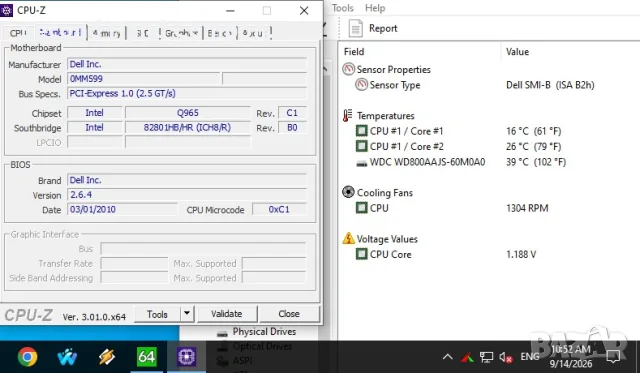Click the 1304 RPM fan value
The width and height of the screenshot is (640, 373).
pyautogui.click(x=527, y=208)
